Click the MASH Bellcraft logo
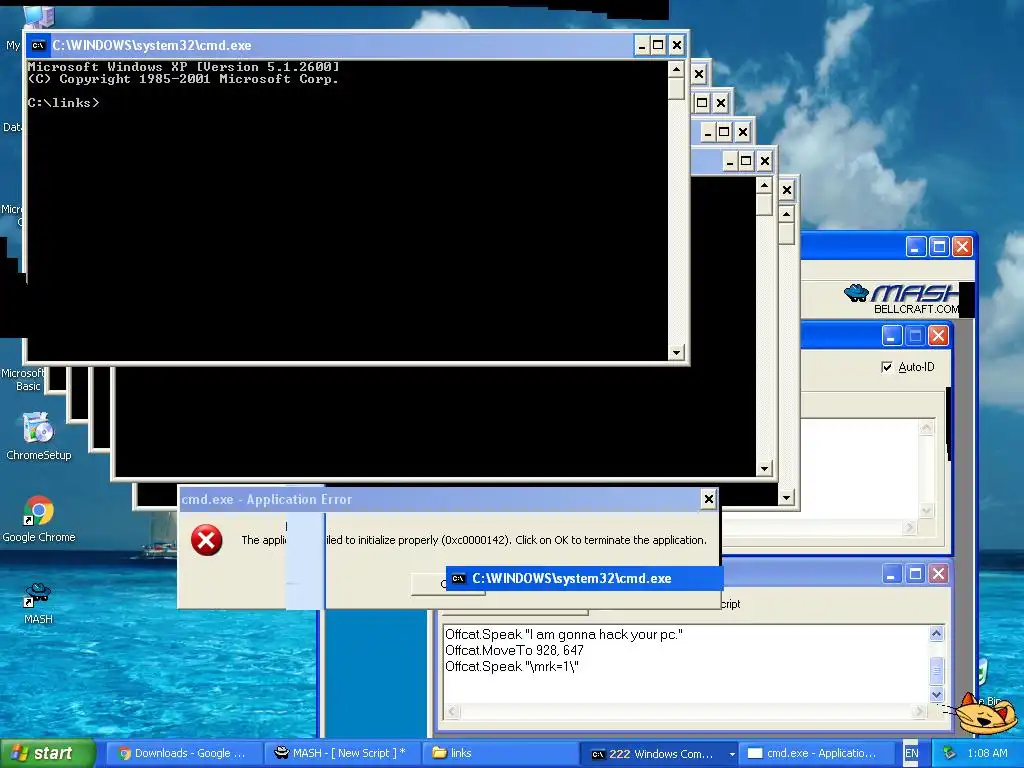The width and height of the screenshot is (1024, 768). pyautogui.click(x=901, y=299)
